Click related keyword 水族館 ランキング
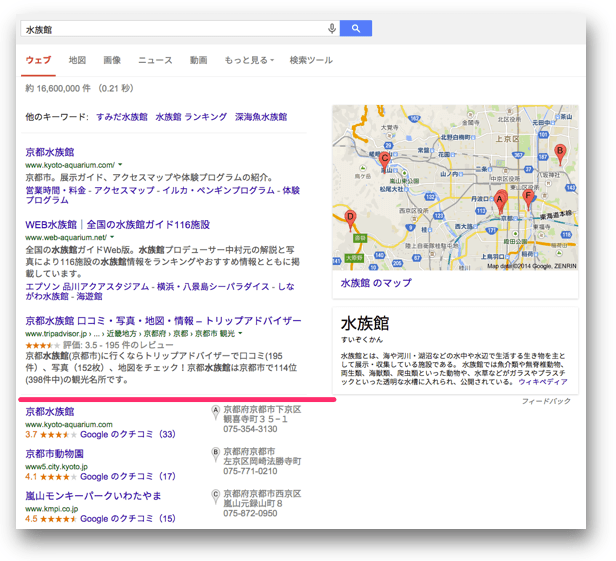The image size is (616, 561). pyautogui.click(x=191, y=117)
